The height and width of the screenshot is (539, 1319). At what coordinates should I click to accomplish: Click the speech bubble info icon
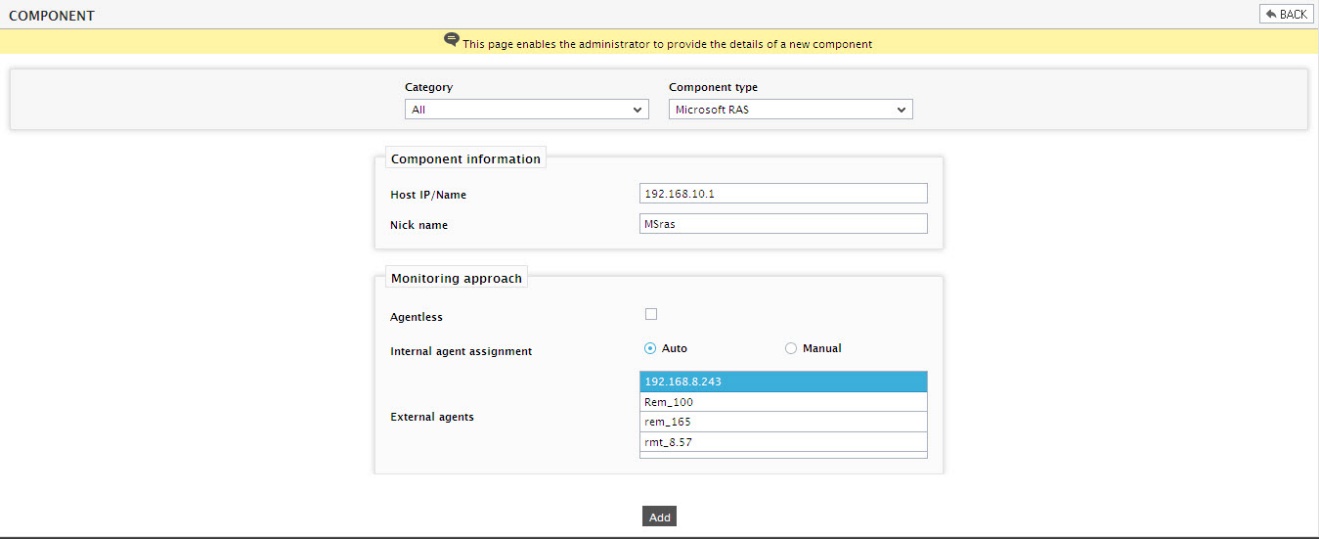point(452,40)
